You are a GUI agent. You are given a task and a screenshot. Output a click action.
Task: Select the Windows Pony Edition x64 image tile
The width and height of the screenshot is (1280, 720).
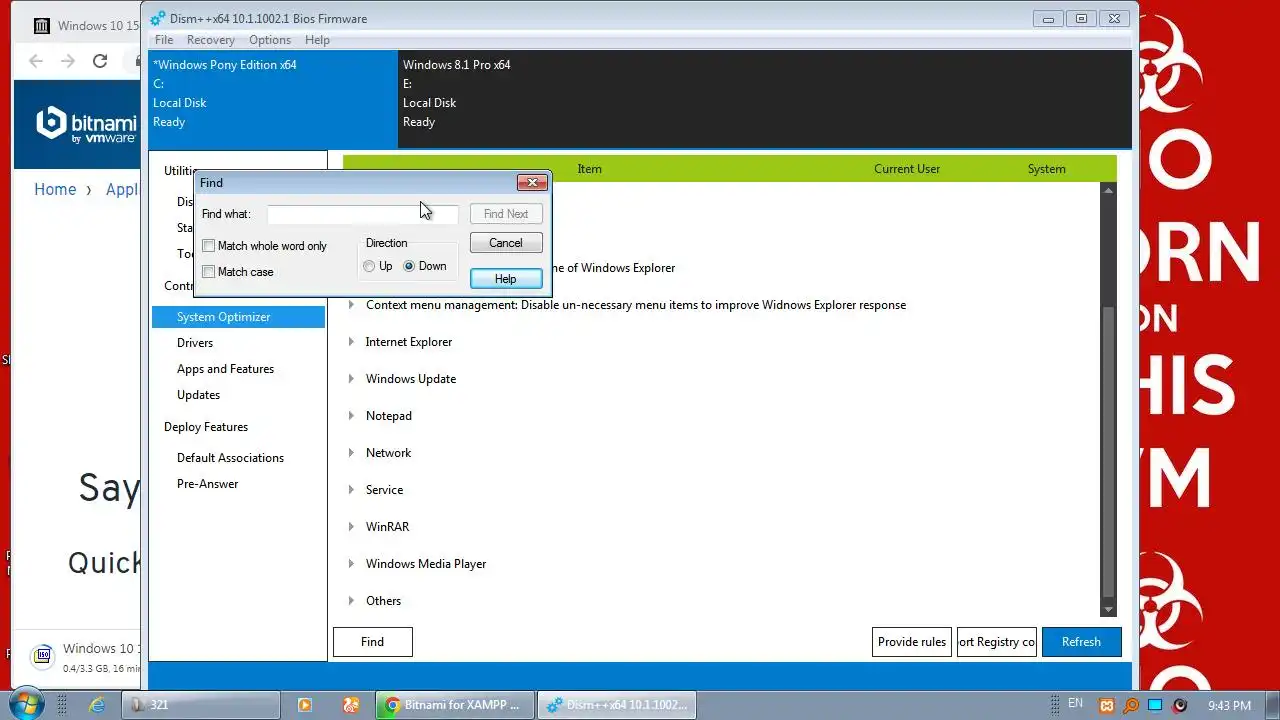272,99
